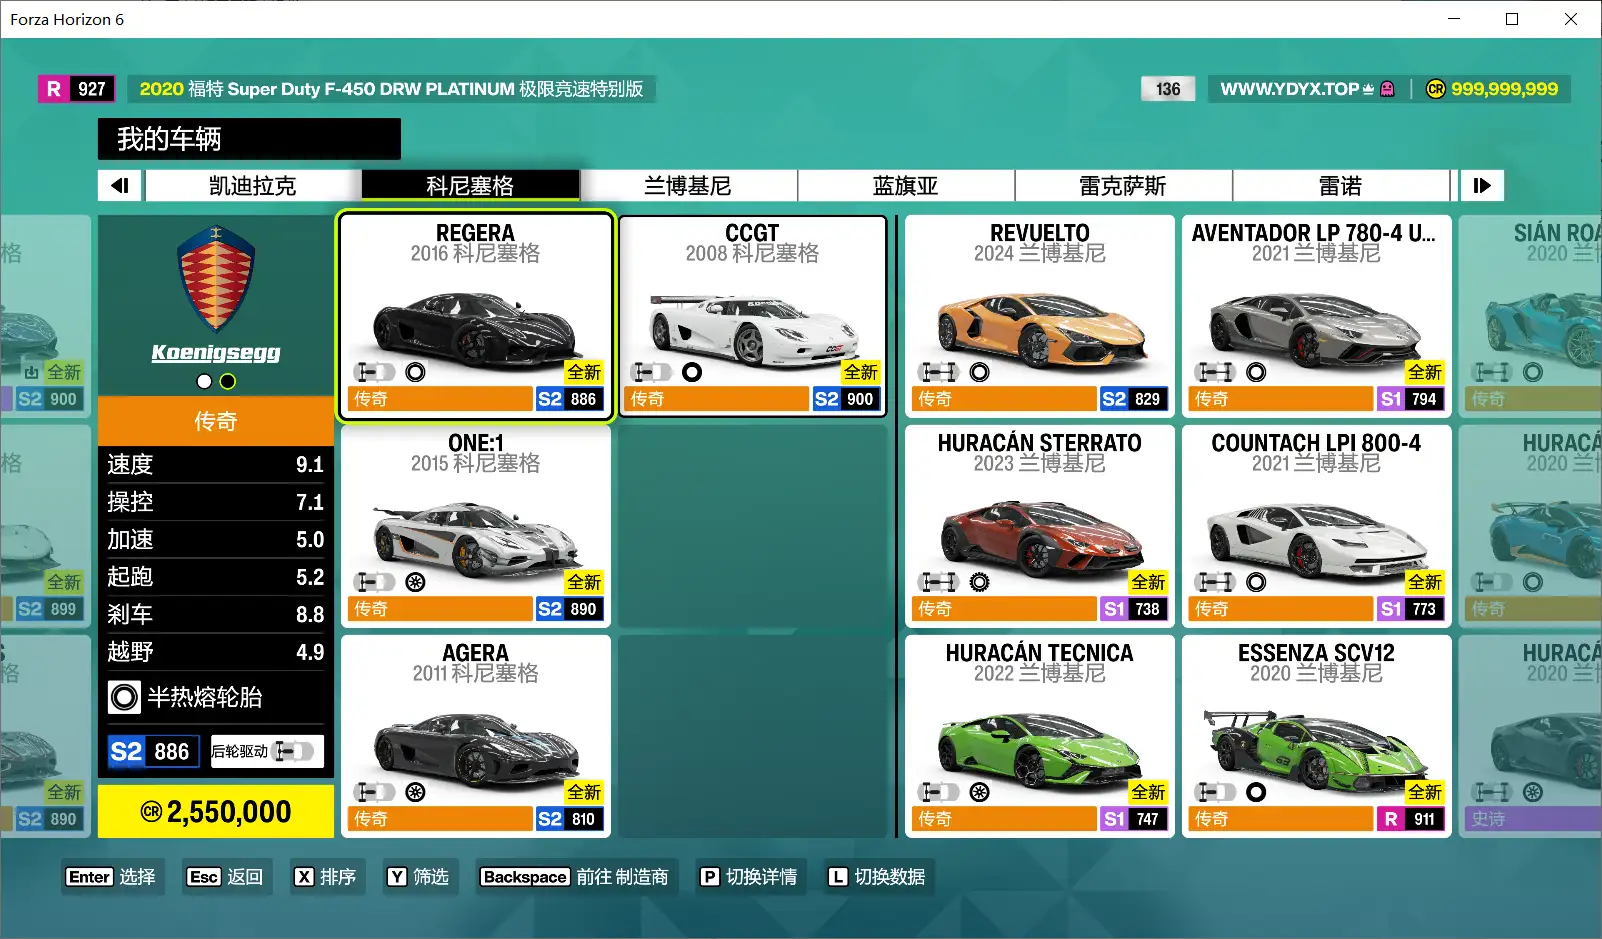1602x939 pixels.
Task: Click the drivetrain icon on HURACÁN STERRATO card
Action: click(939, 582)
